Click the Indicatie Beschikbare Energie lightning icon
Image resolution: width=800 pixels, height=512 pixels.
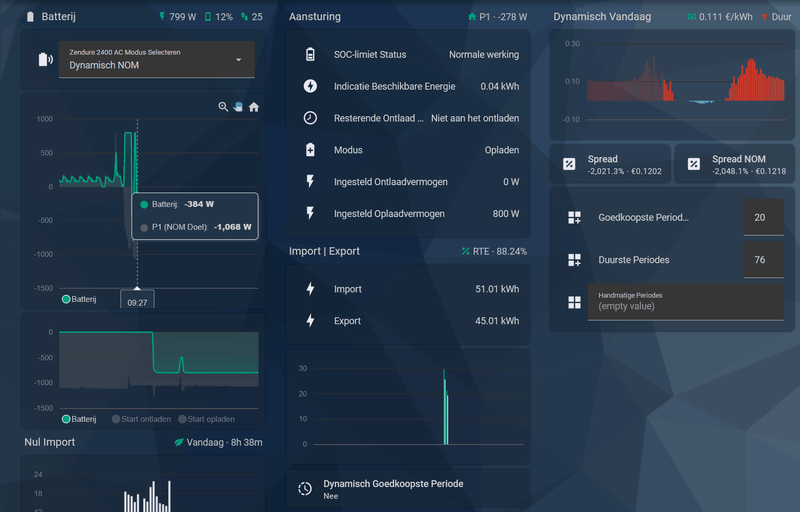(310, 86)
